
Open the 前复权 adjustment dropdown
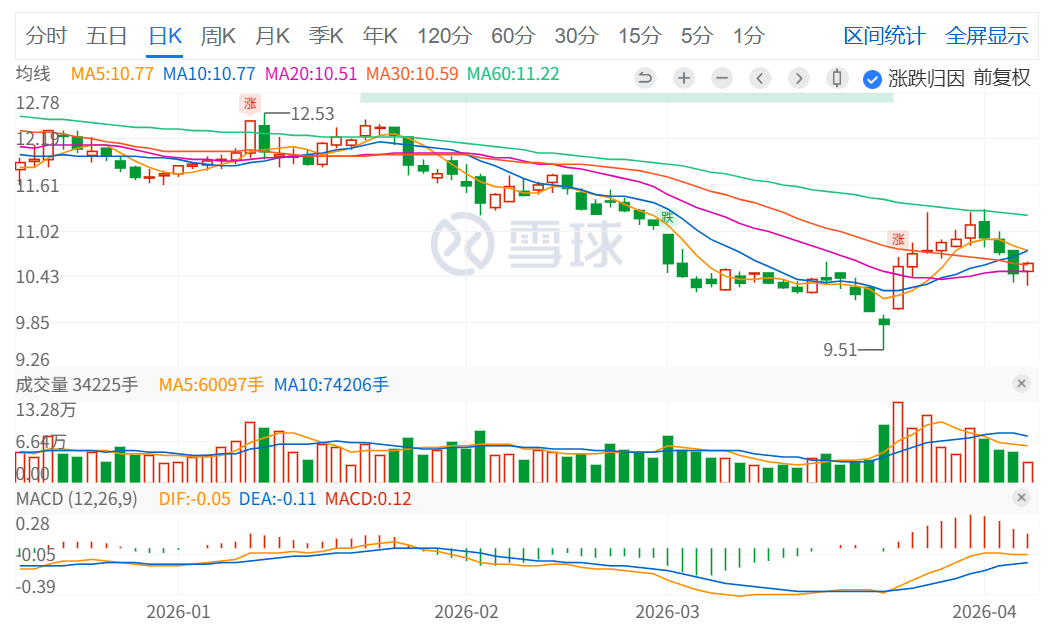click(1001, 78)
